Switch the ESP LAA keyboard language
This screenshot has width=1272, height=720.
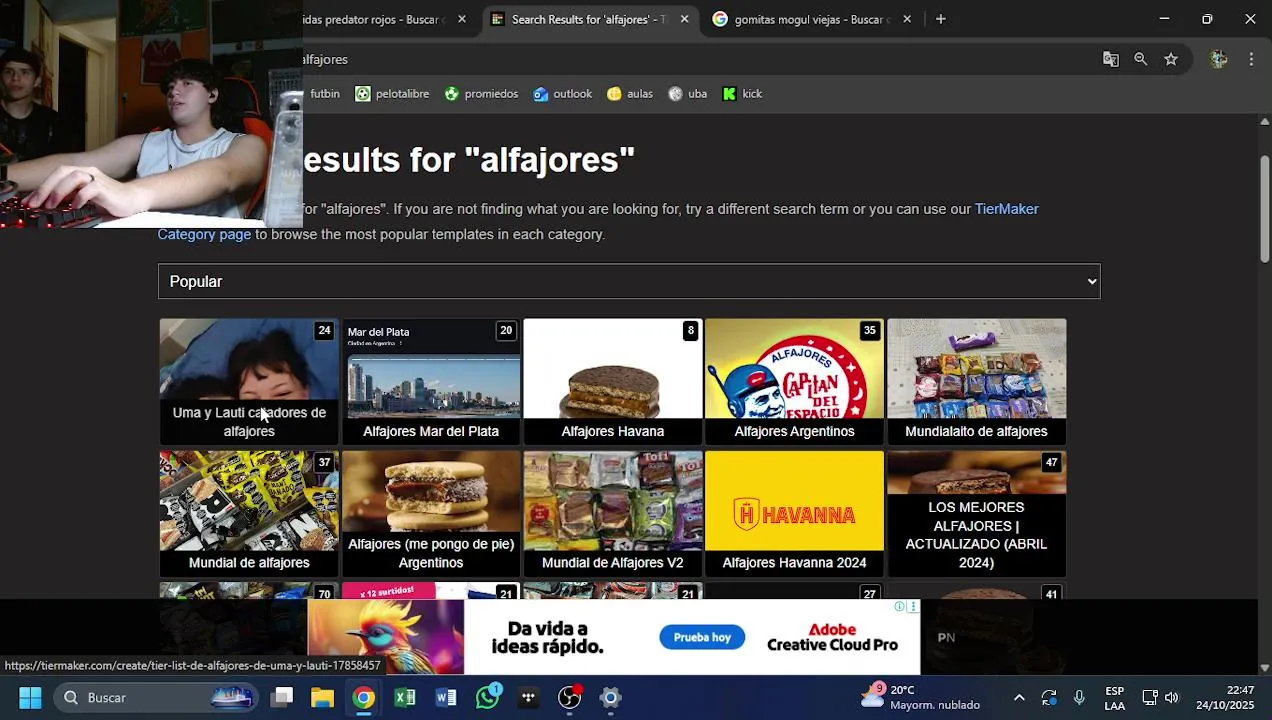pyautogui.click(x=1114, y=697)
